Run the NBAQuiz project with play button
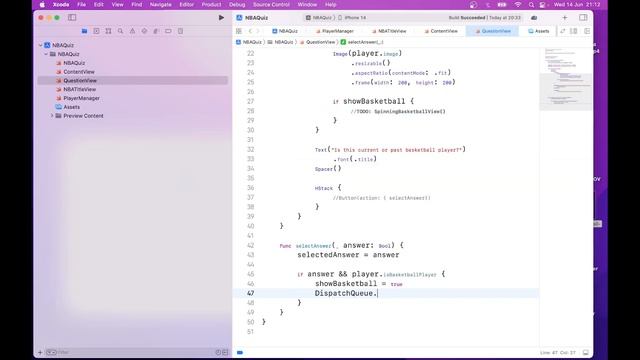Screen dimensions: 640x360 (221, 18)
